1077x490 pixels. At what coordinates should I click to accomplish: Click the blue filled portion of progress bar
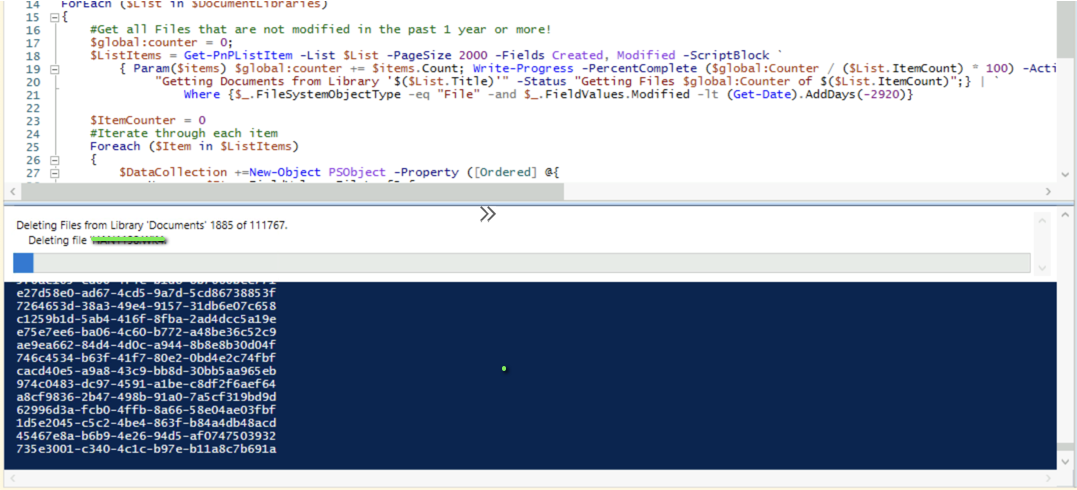tap(23, 263)
